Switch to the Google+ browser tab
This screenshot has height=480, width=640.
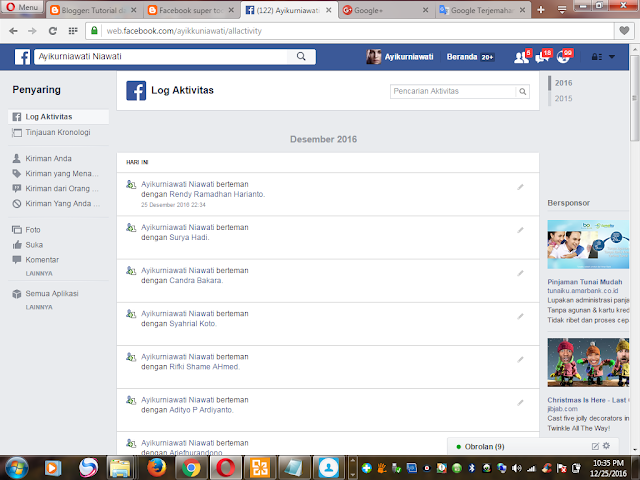pyautogui.click(x=386, y=10)
